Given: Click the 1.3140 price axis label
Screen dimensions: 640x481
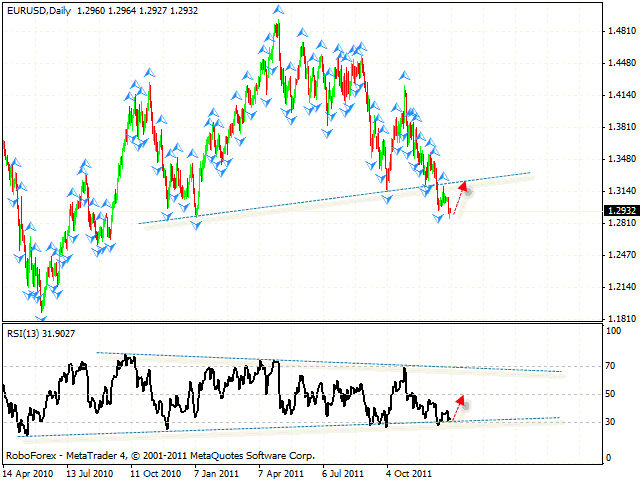Looking at the screenshot, I should (619, 191).
